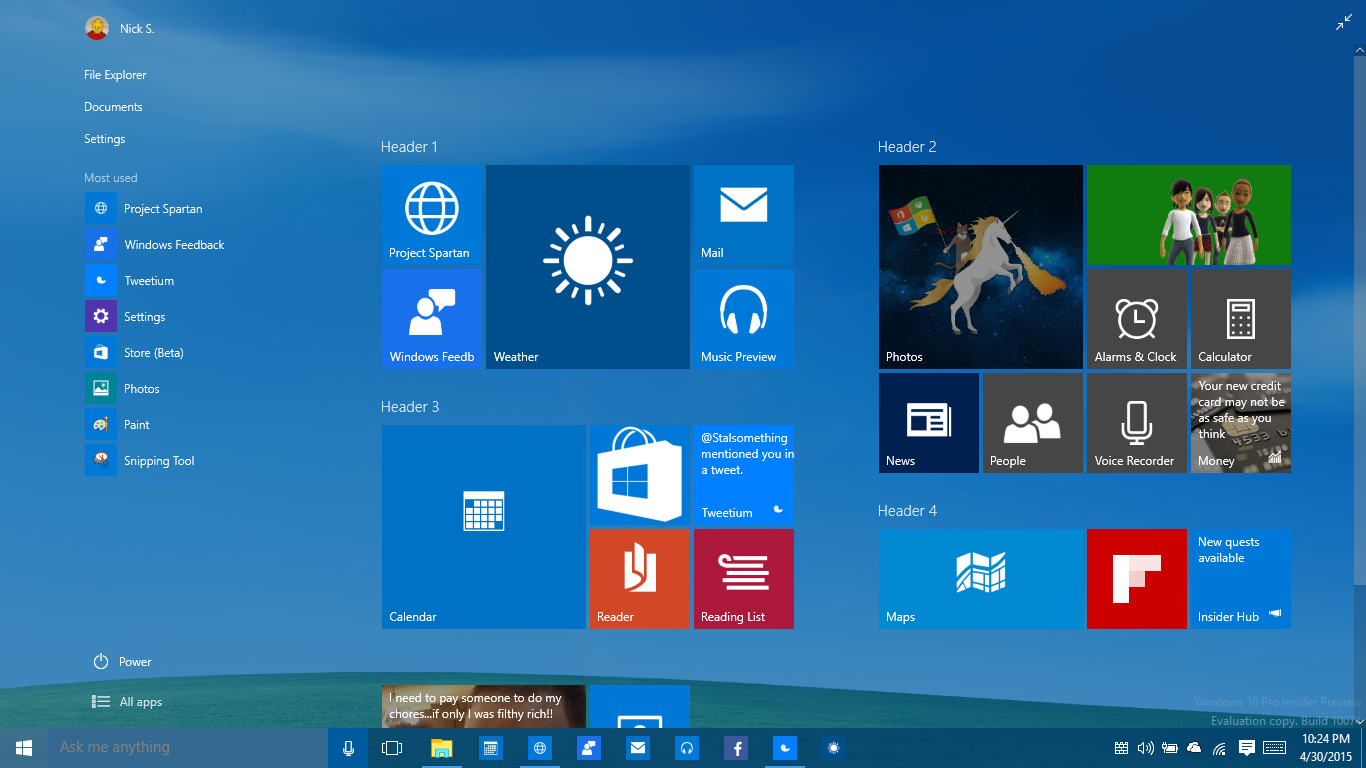Open Documents from the Start list
The width and height of the screenshot is (1366, 768).
[113, 107]
